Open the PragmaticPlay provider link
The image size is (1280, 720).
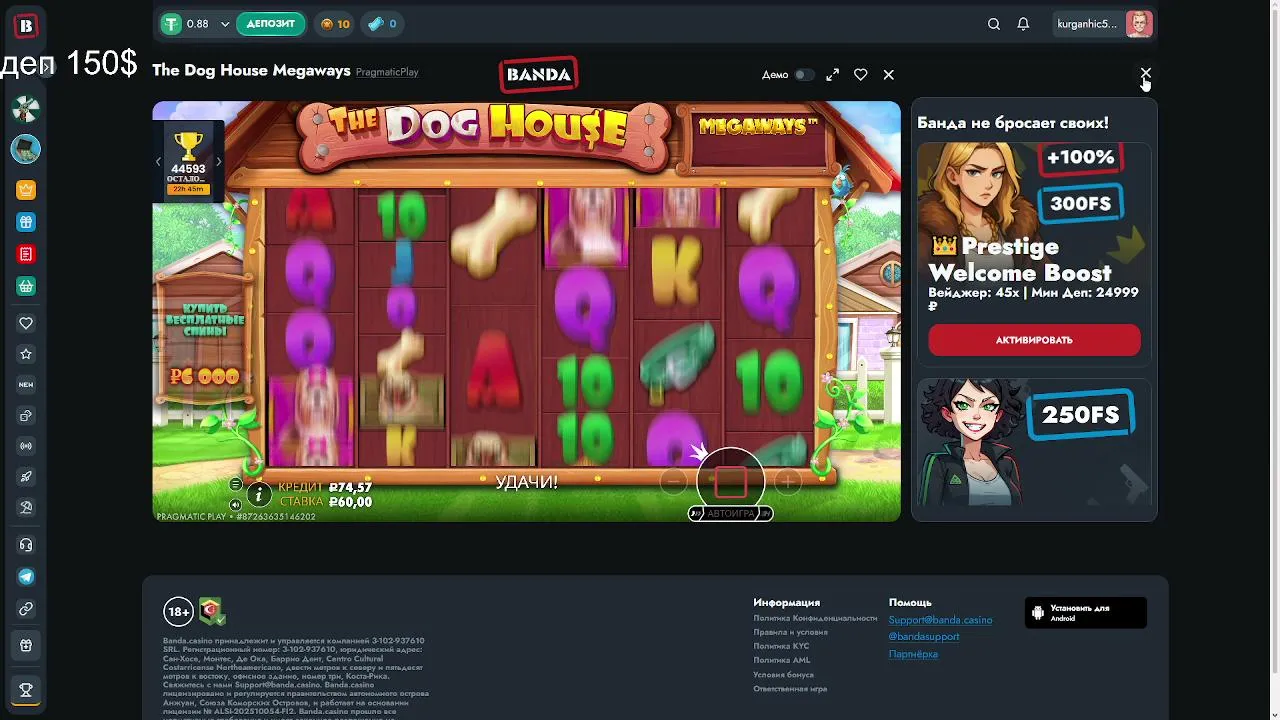coord(387,72)
